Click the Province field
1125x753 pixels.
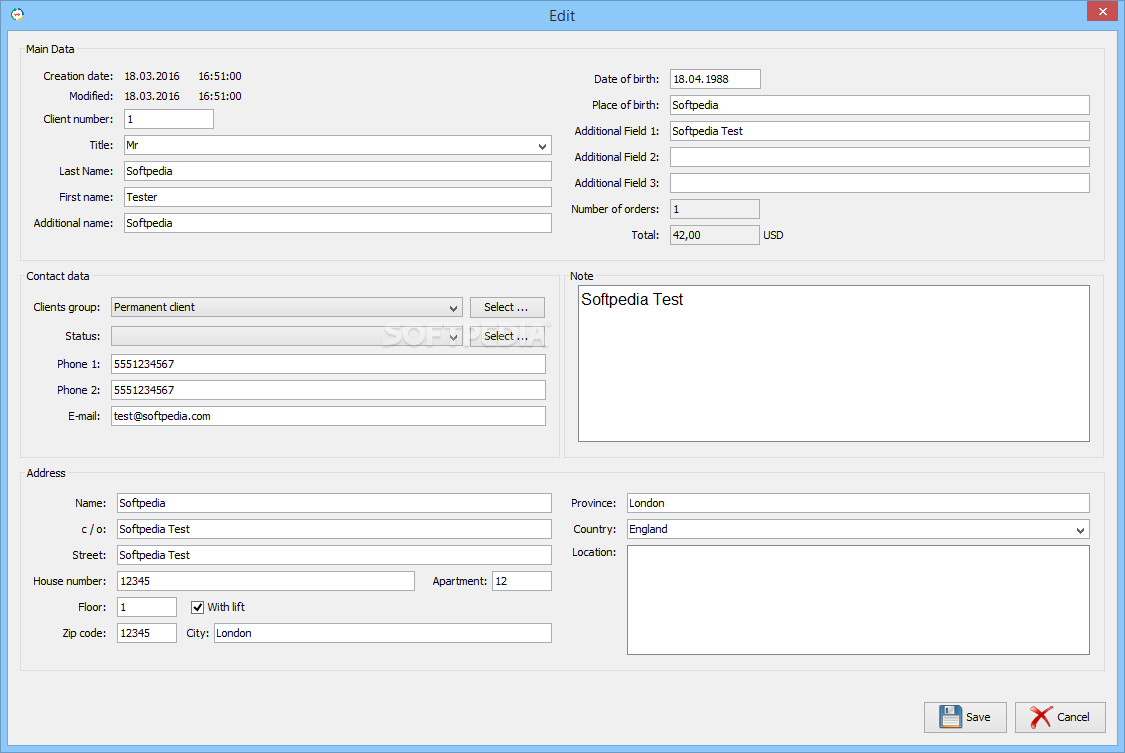coord(858,503)
